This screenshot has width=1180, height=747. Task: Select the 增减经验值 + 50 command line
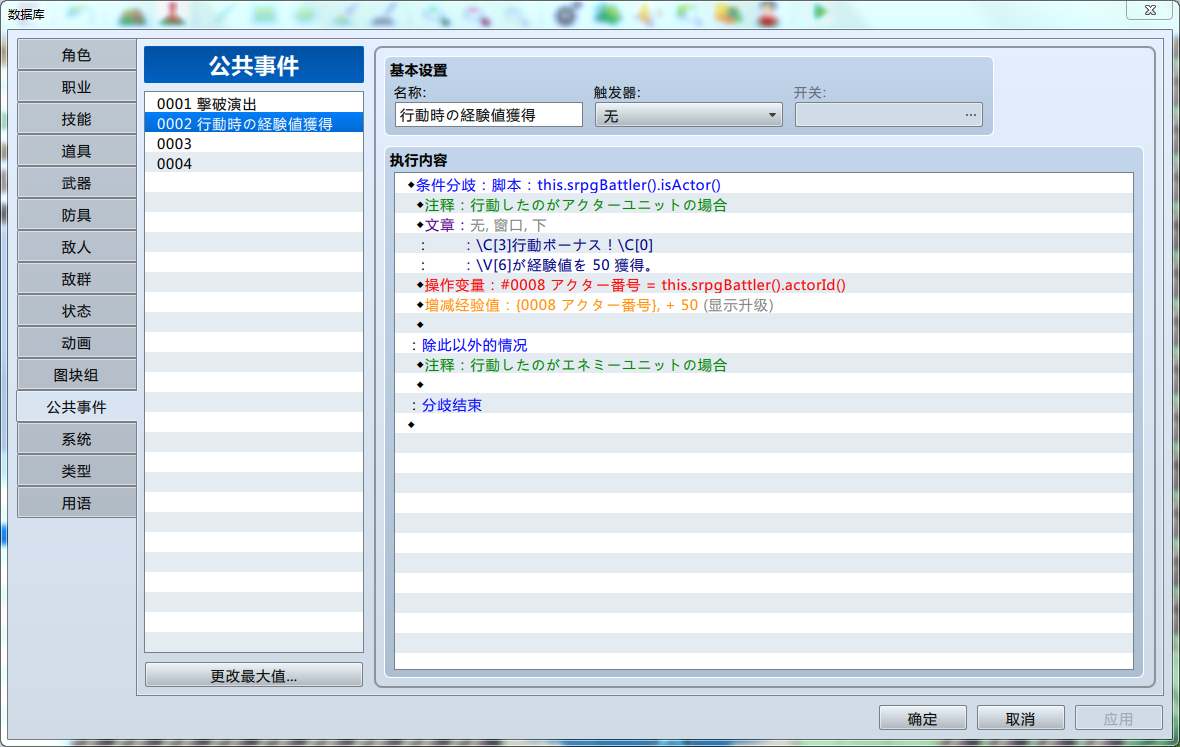click(764, 305)
